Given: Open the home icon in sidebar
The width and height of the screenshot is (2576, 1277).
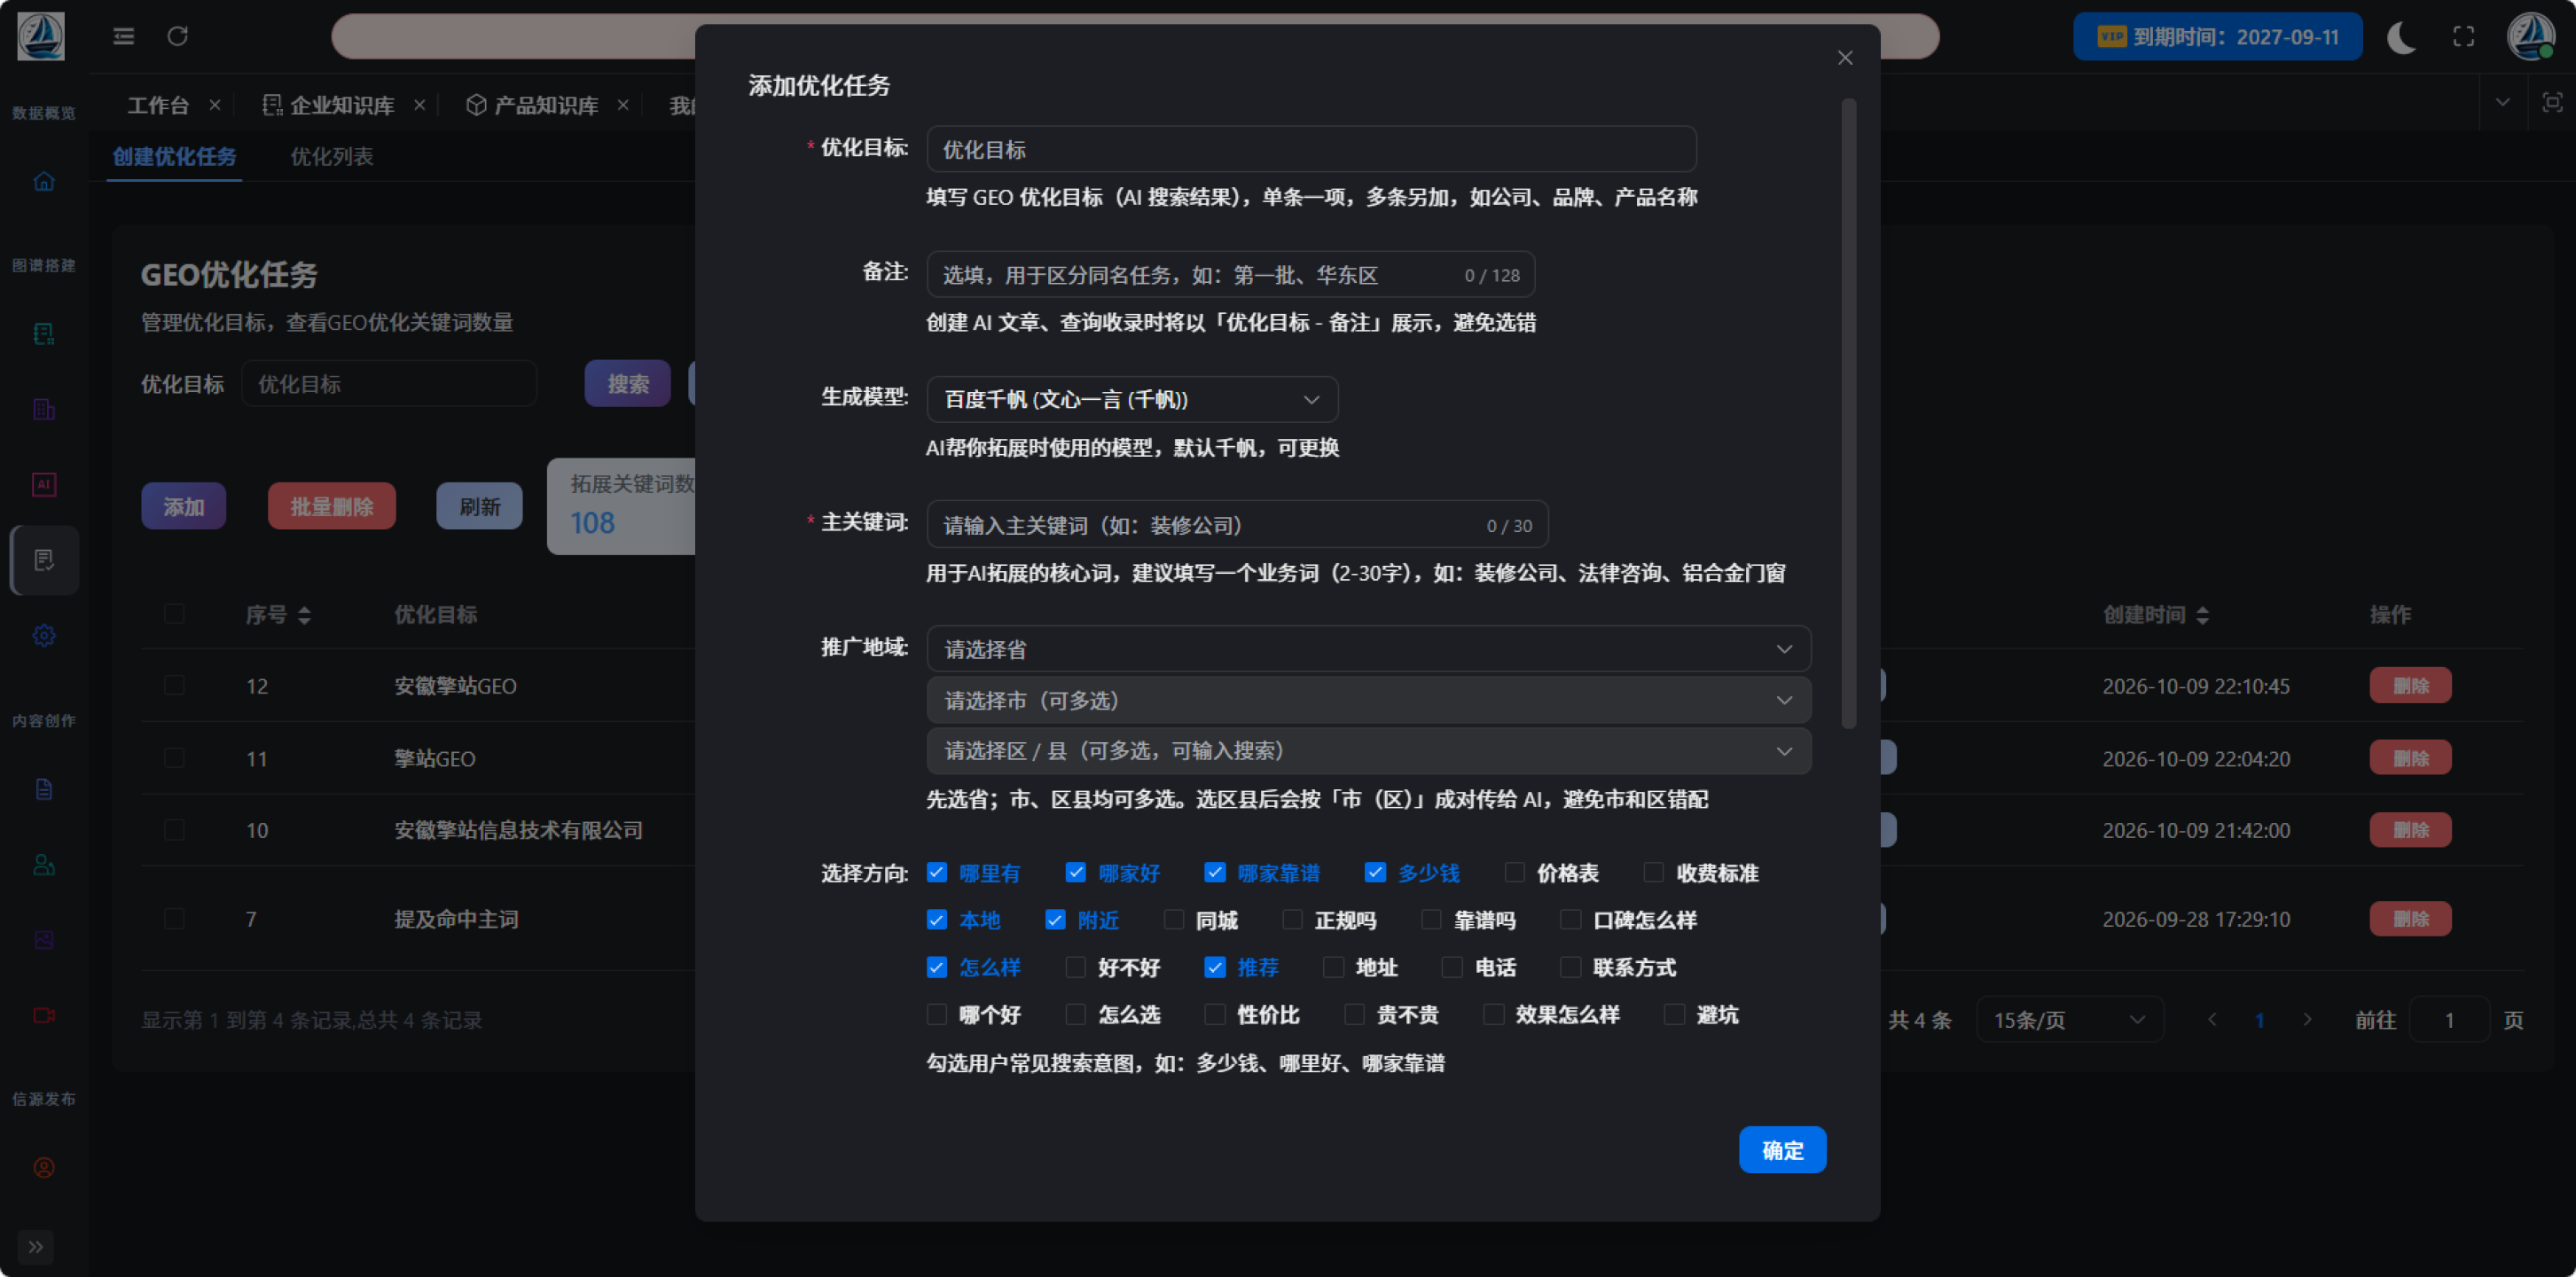Looking at the screenshot, I should coord(44,181).
